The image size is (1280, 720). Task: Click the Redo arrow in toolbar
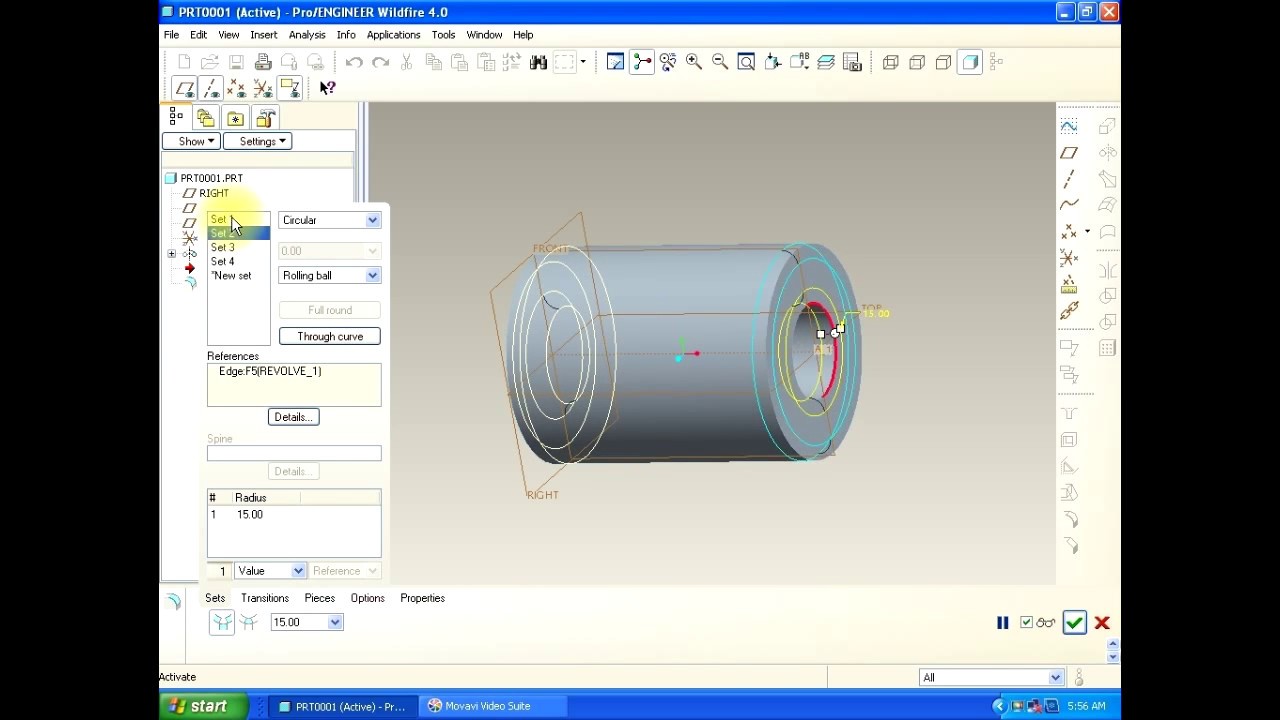point(380,62)
